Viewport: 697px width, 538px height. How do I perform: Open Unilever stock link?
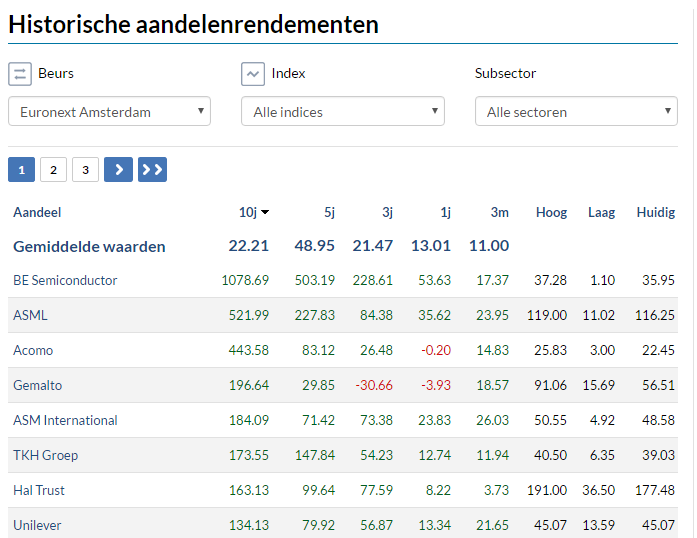(37, 525)
